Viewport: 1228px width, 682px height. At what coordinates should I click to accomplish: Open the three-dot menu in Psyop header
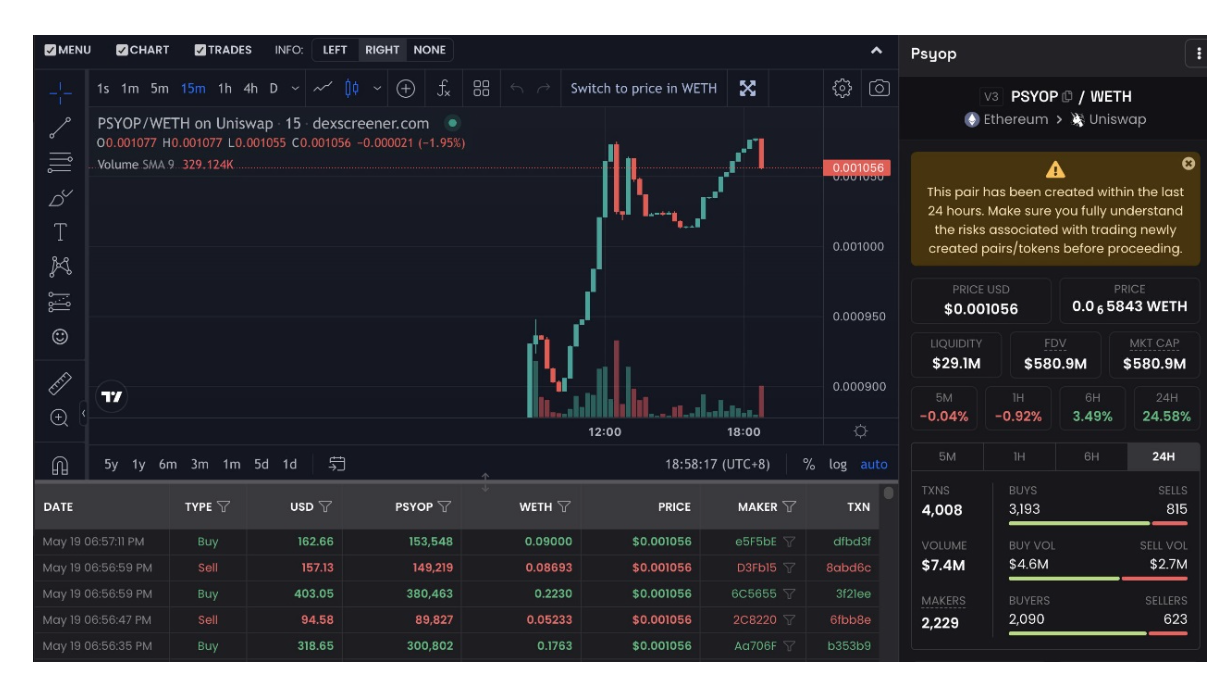pos(1197,54)
